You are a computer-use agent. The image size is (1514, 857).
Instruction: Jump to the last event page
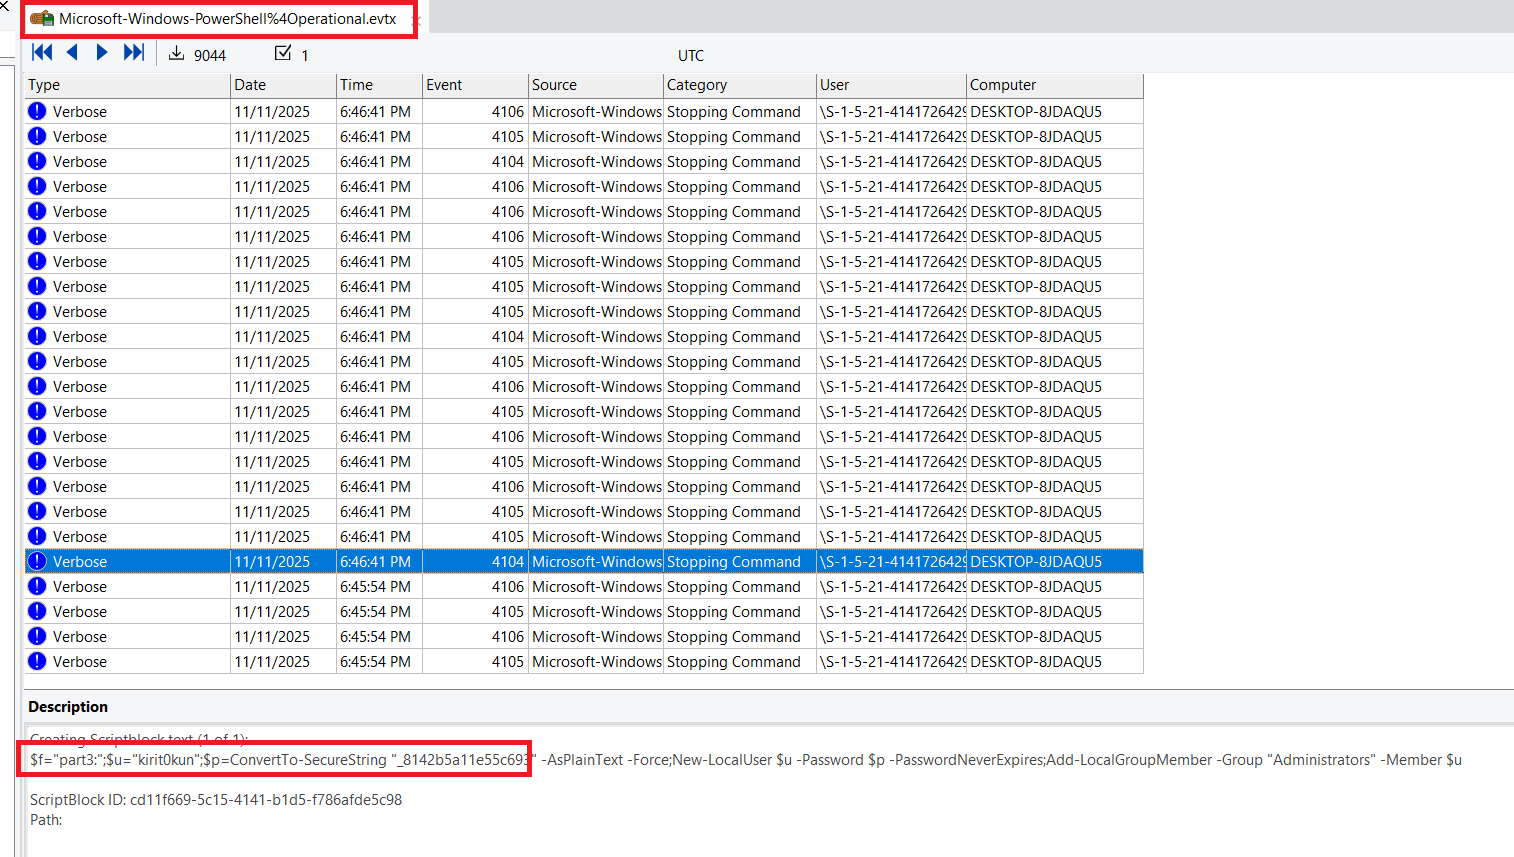pyautogui.click(x=134, y=53)
